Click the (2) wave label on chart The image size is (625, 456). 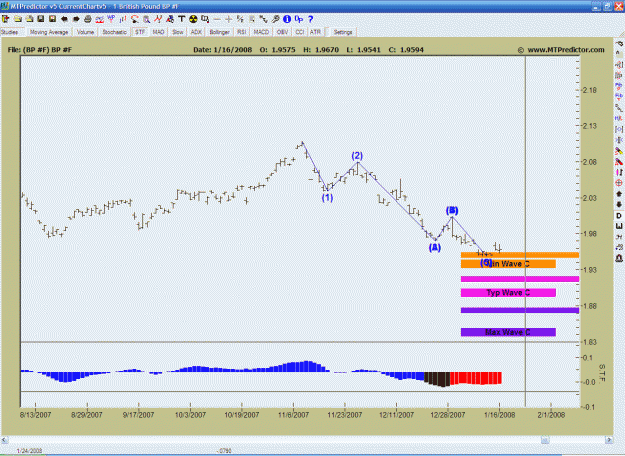point(357,156)
